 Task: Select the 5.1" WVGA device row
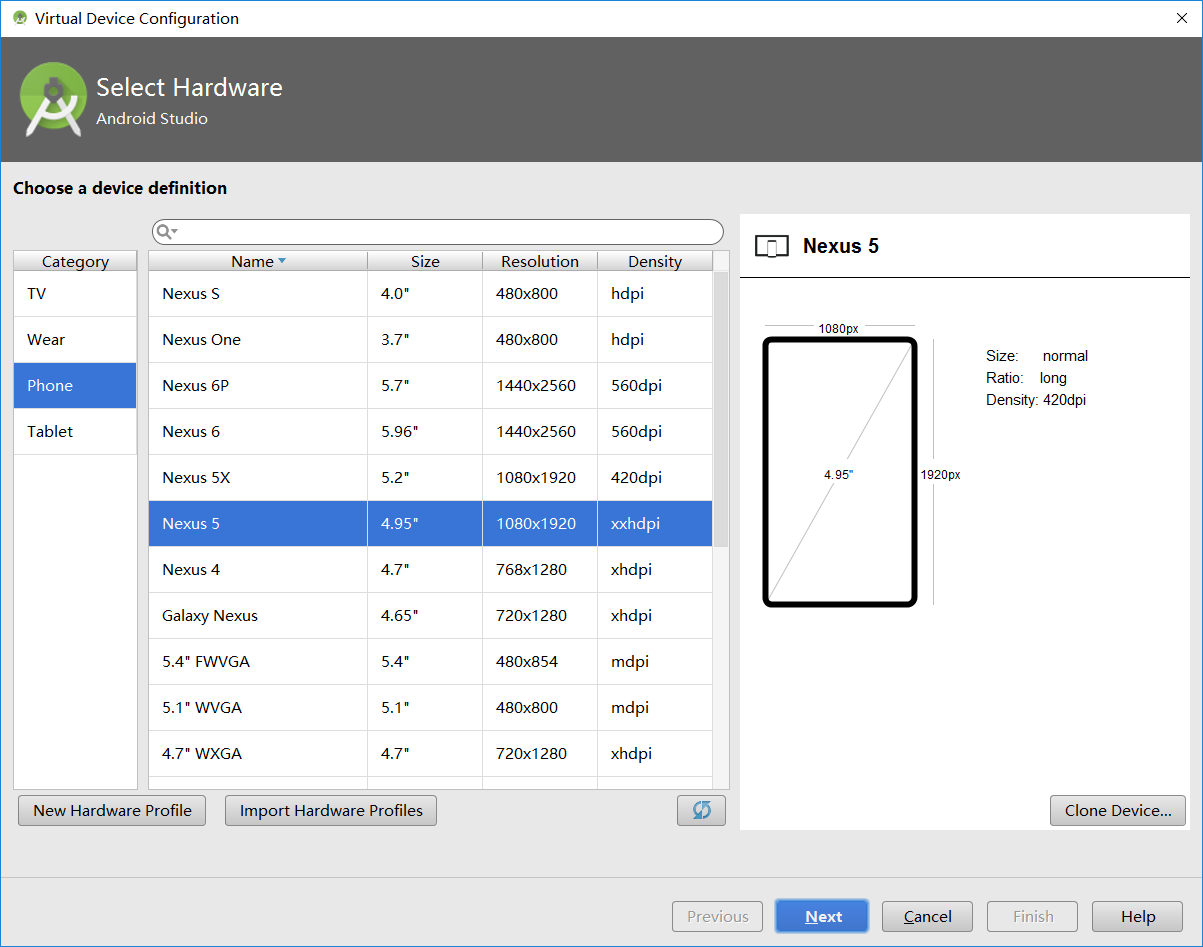click(x=431, y=708)
